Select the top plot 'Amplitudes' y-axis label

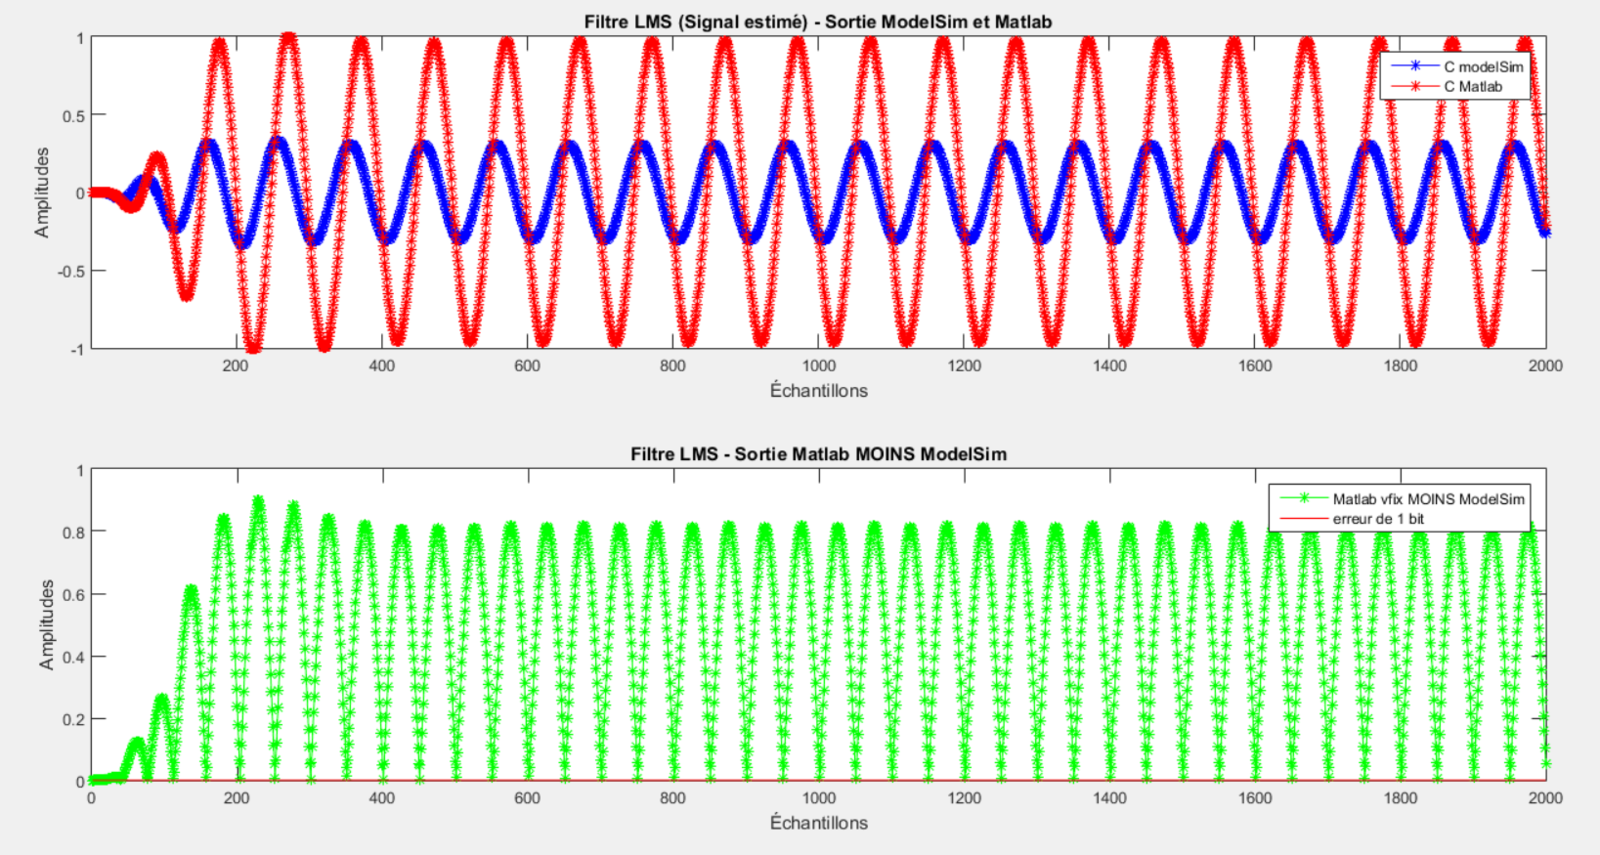(42, 192)
